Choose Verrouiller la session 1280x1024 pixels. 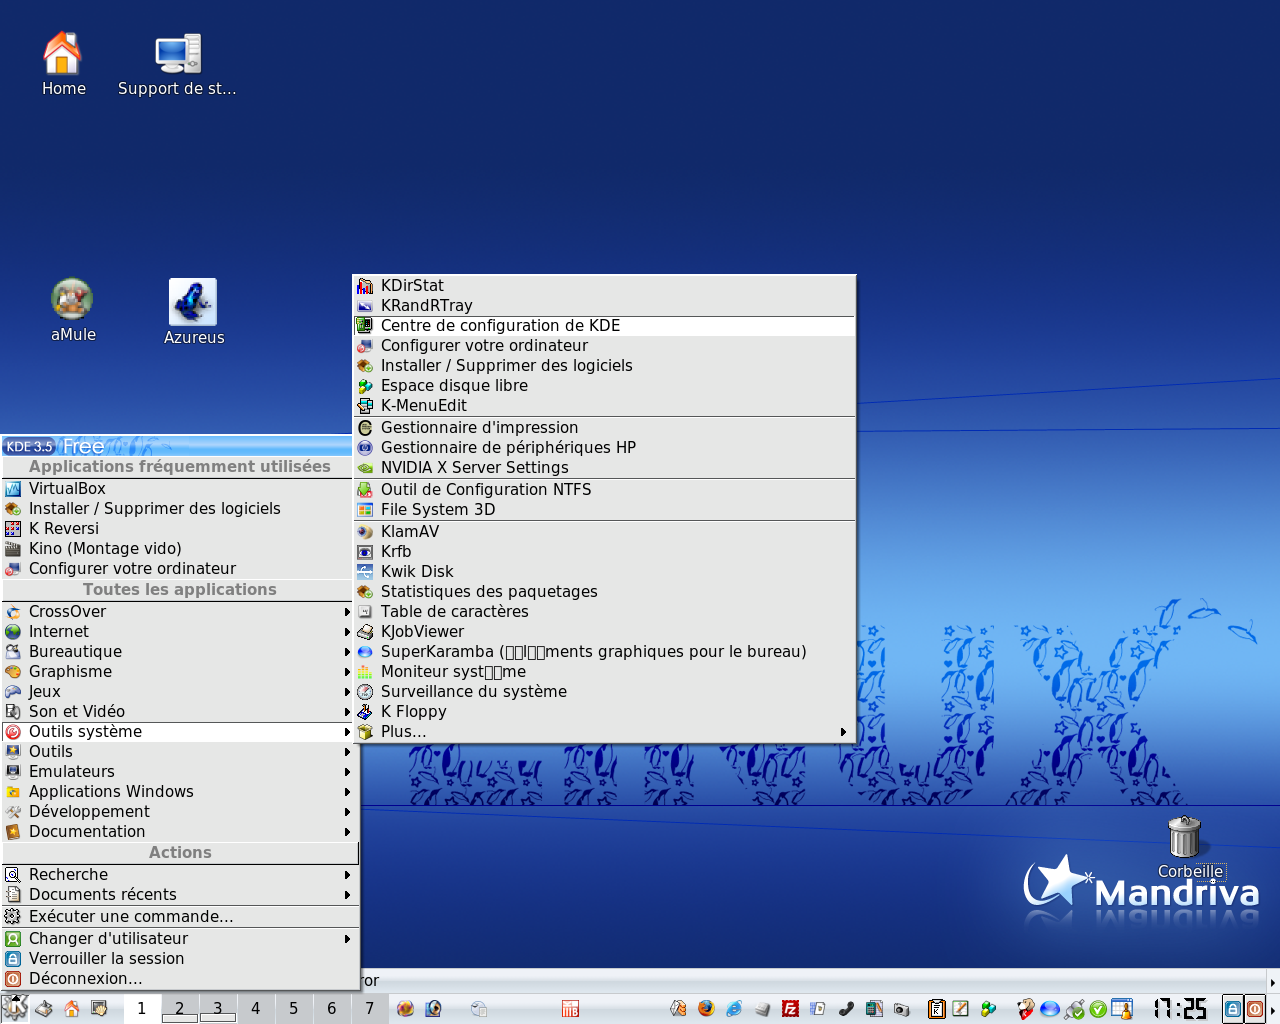pos(179,959)
